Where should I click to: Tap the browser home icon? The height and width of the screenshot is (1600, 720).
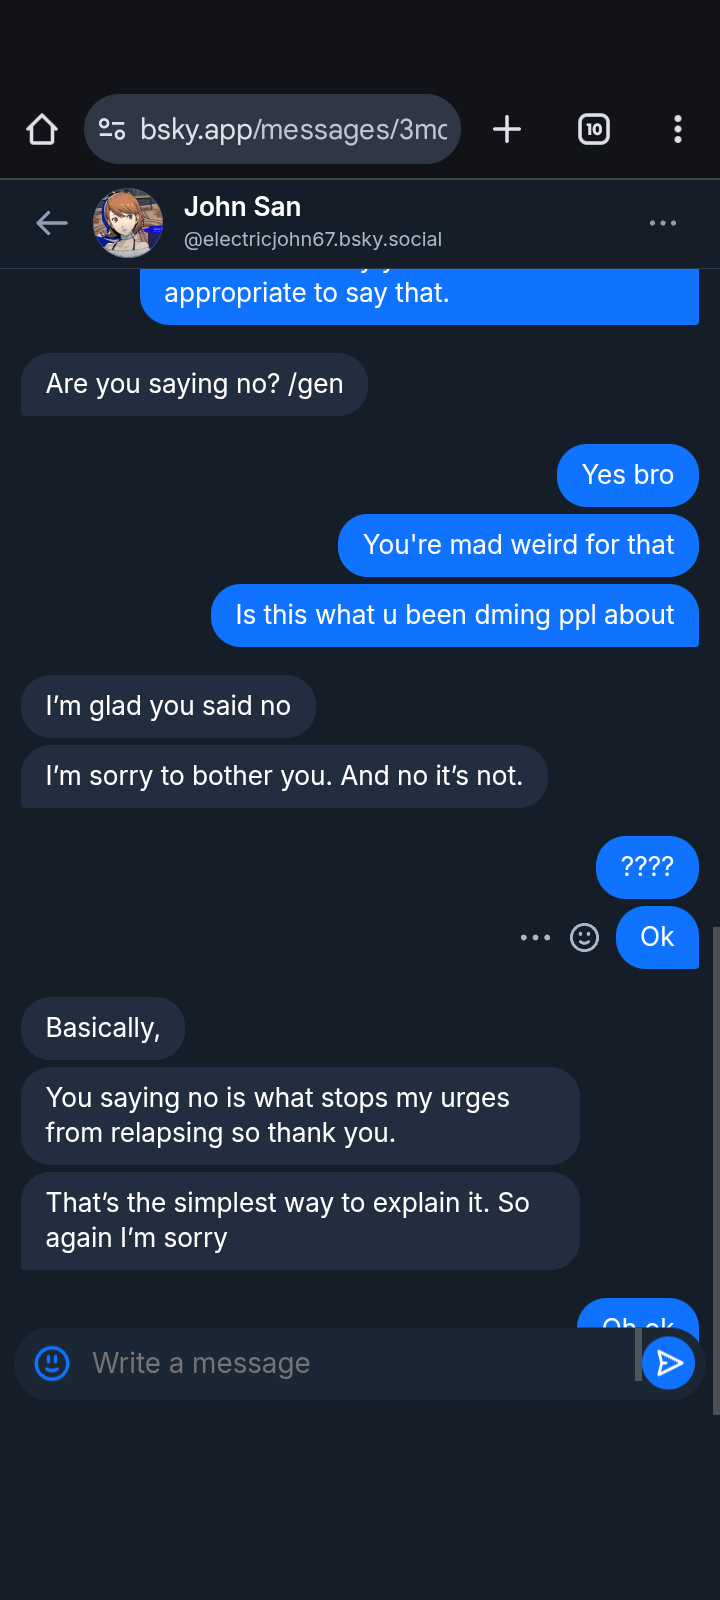[x=42, y=129]
